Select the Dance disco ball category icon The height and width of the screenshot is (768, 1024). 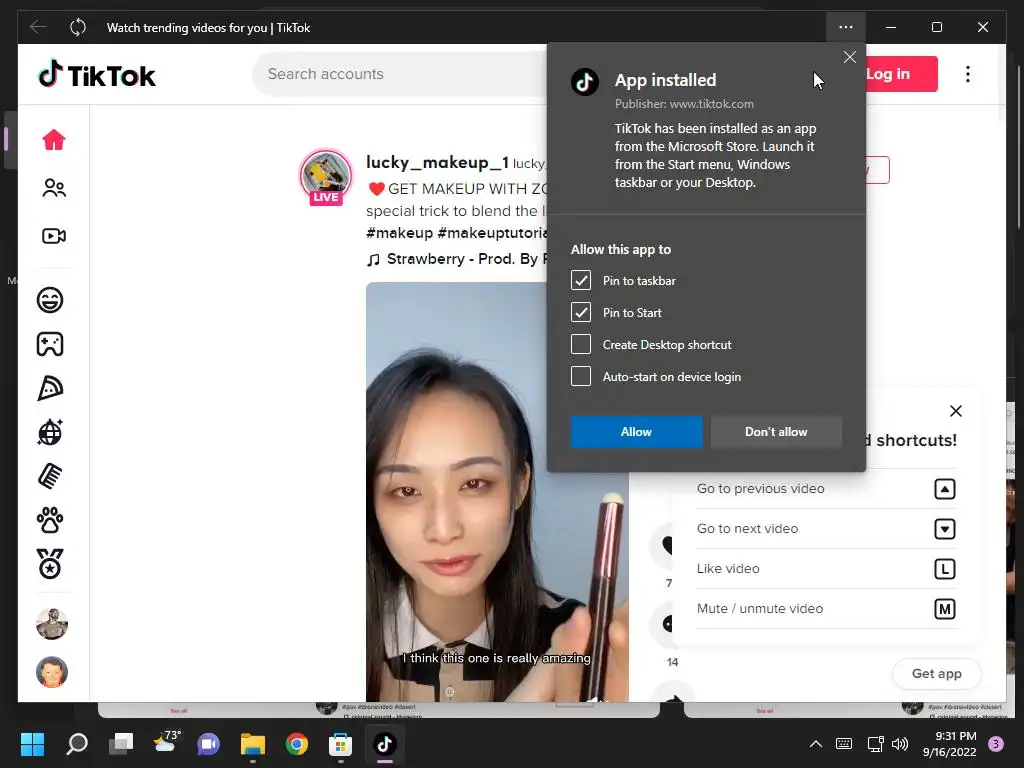50,432
